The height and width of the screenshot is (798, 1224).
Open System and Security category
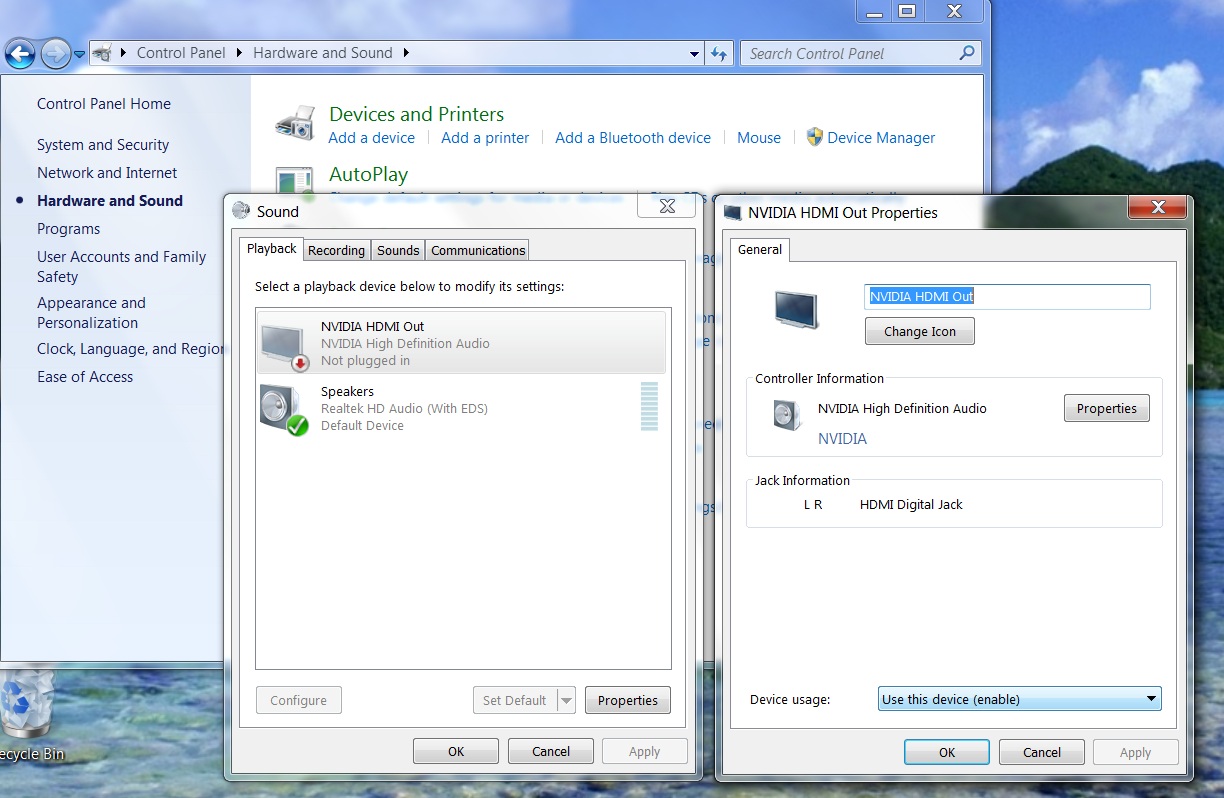coord(103,145)
